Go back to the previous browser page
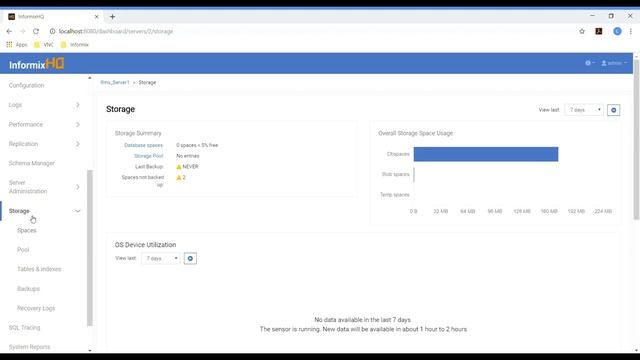 9,31
